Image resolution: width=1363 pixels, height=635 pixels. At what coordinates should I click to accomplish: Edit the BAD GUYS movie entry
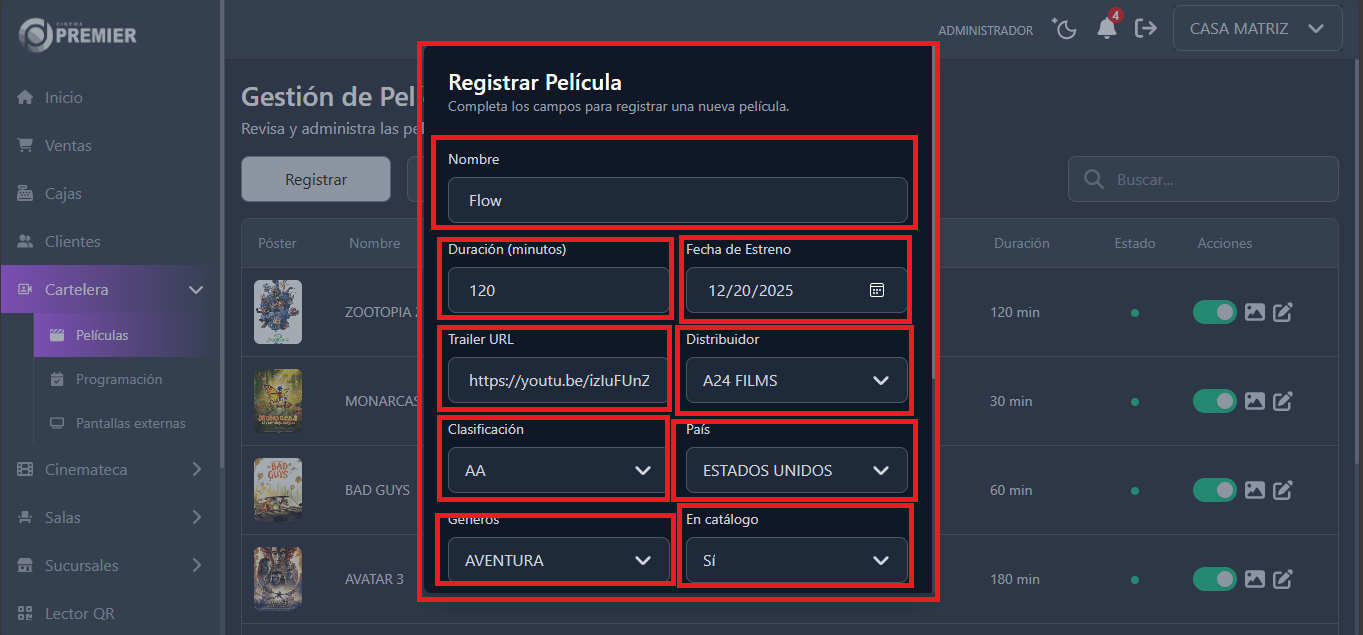pyautogui.click(x=1283, y=491)
